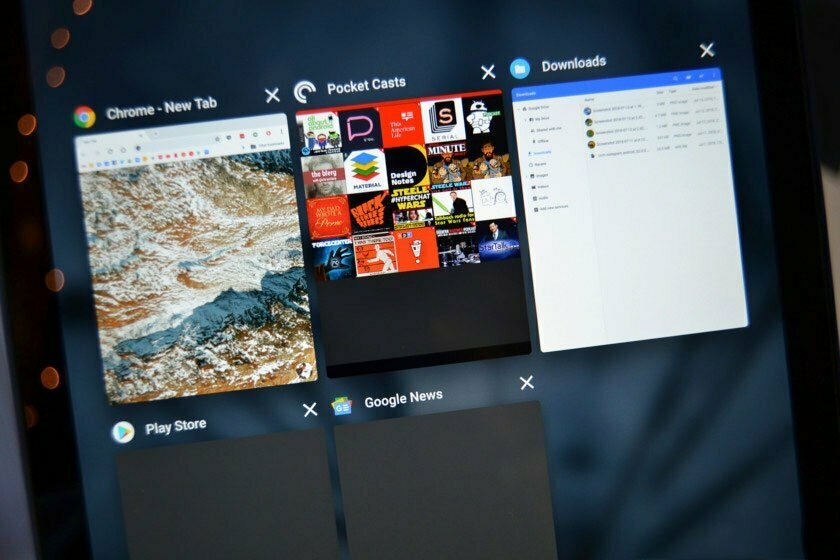
Task: Select Offline in Files sidebar
Action: coord(540,141)
